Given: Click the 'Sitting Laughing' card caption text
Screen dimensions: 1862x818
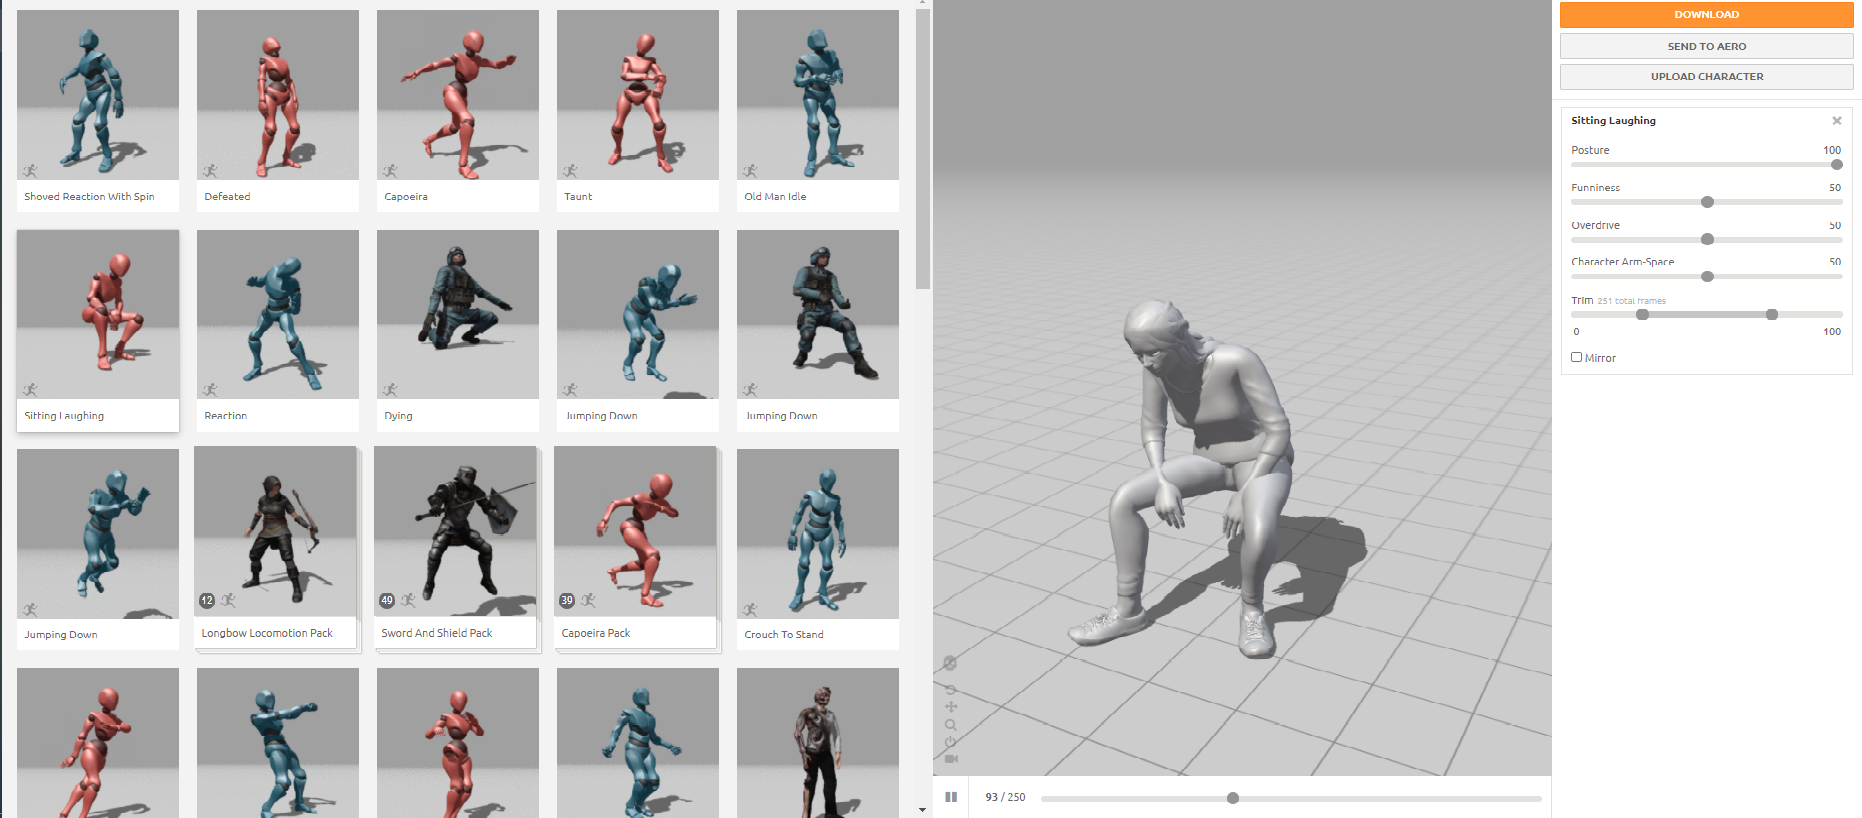Looking at the screenshot, I should click(64, 416).
